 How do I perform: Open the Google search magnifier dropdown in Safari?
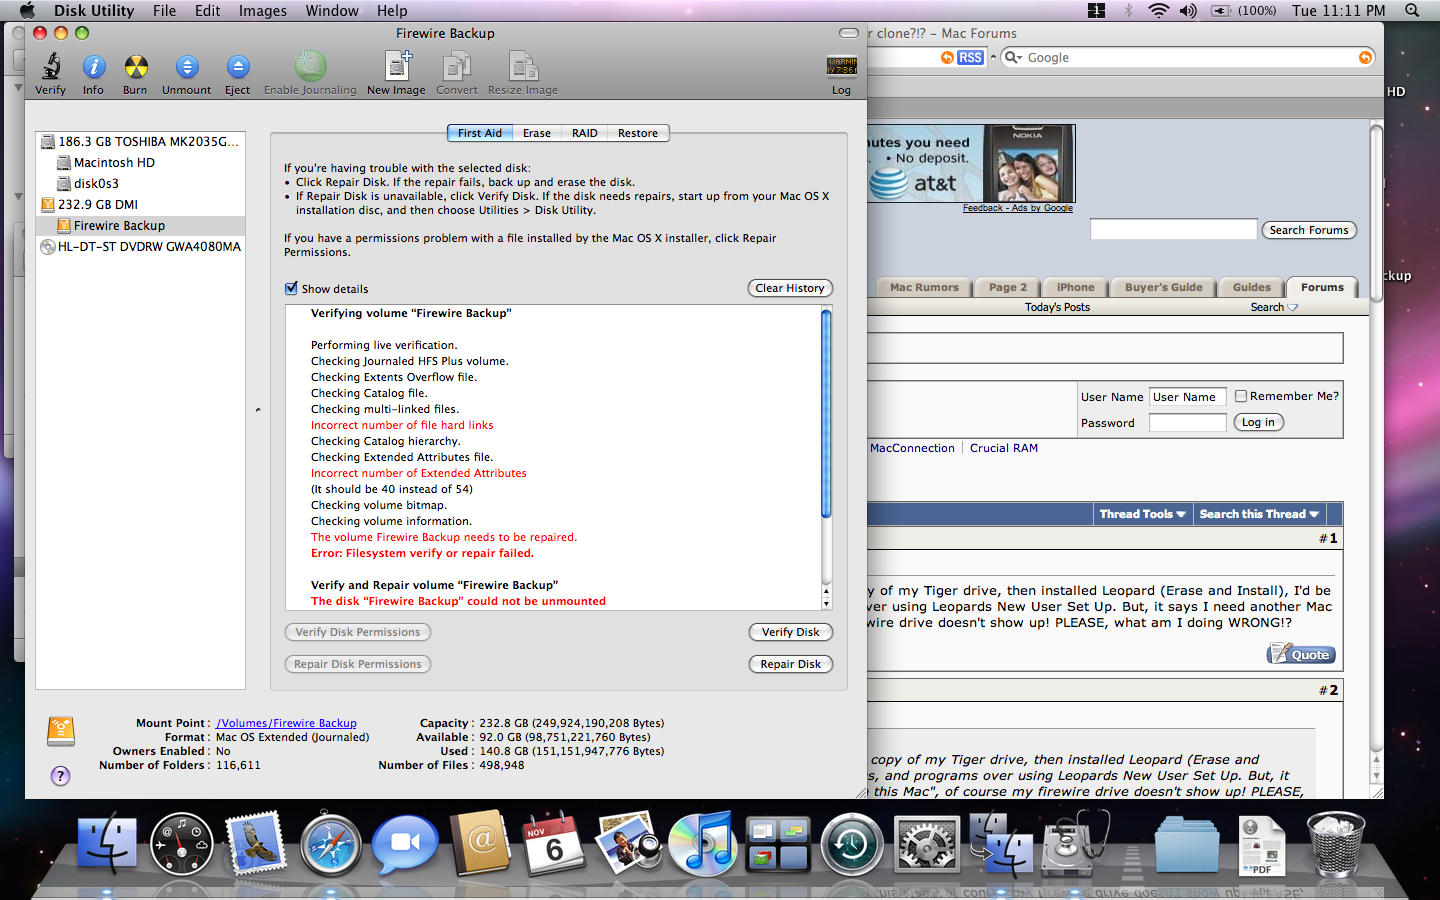[x=1013, y=58]
